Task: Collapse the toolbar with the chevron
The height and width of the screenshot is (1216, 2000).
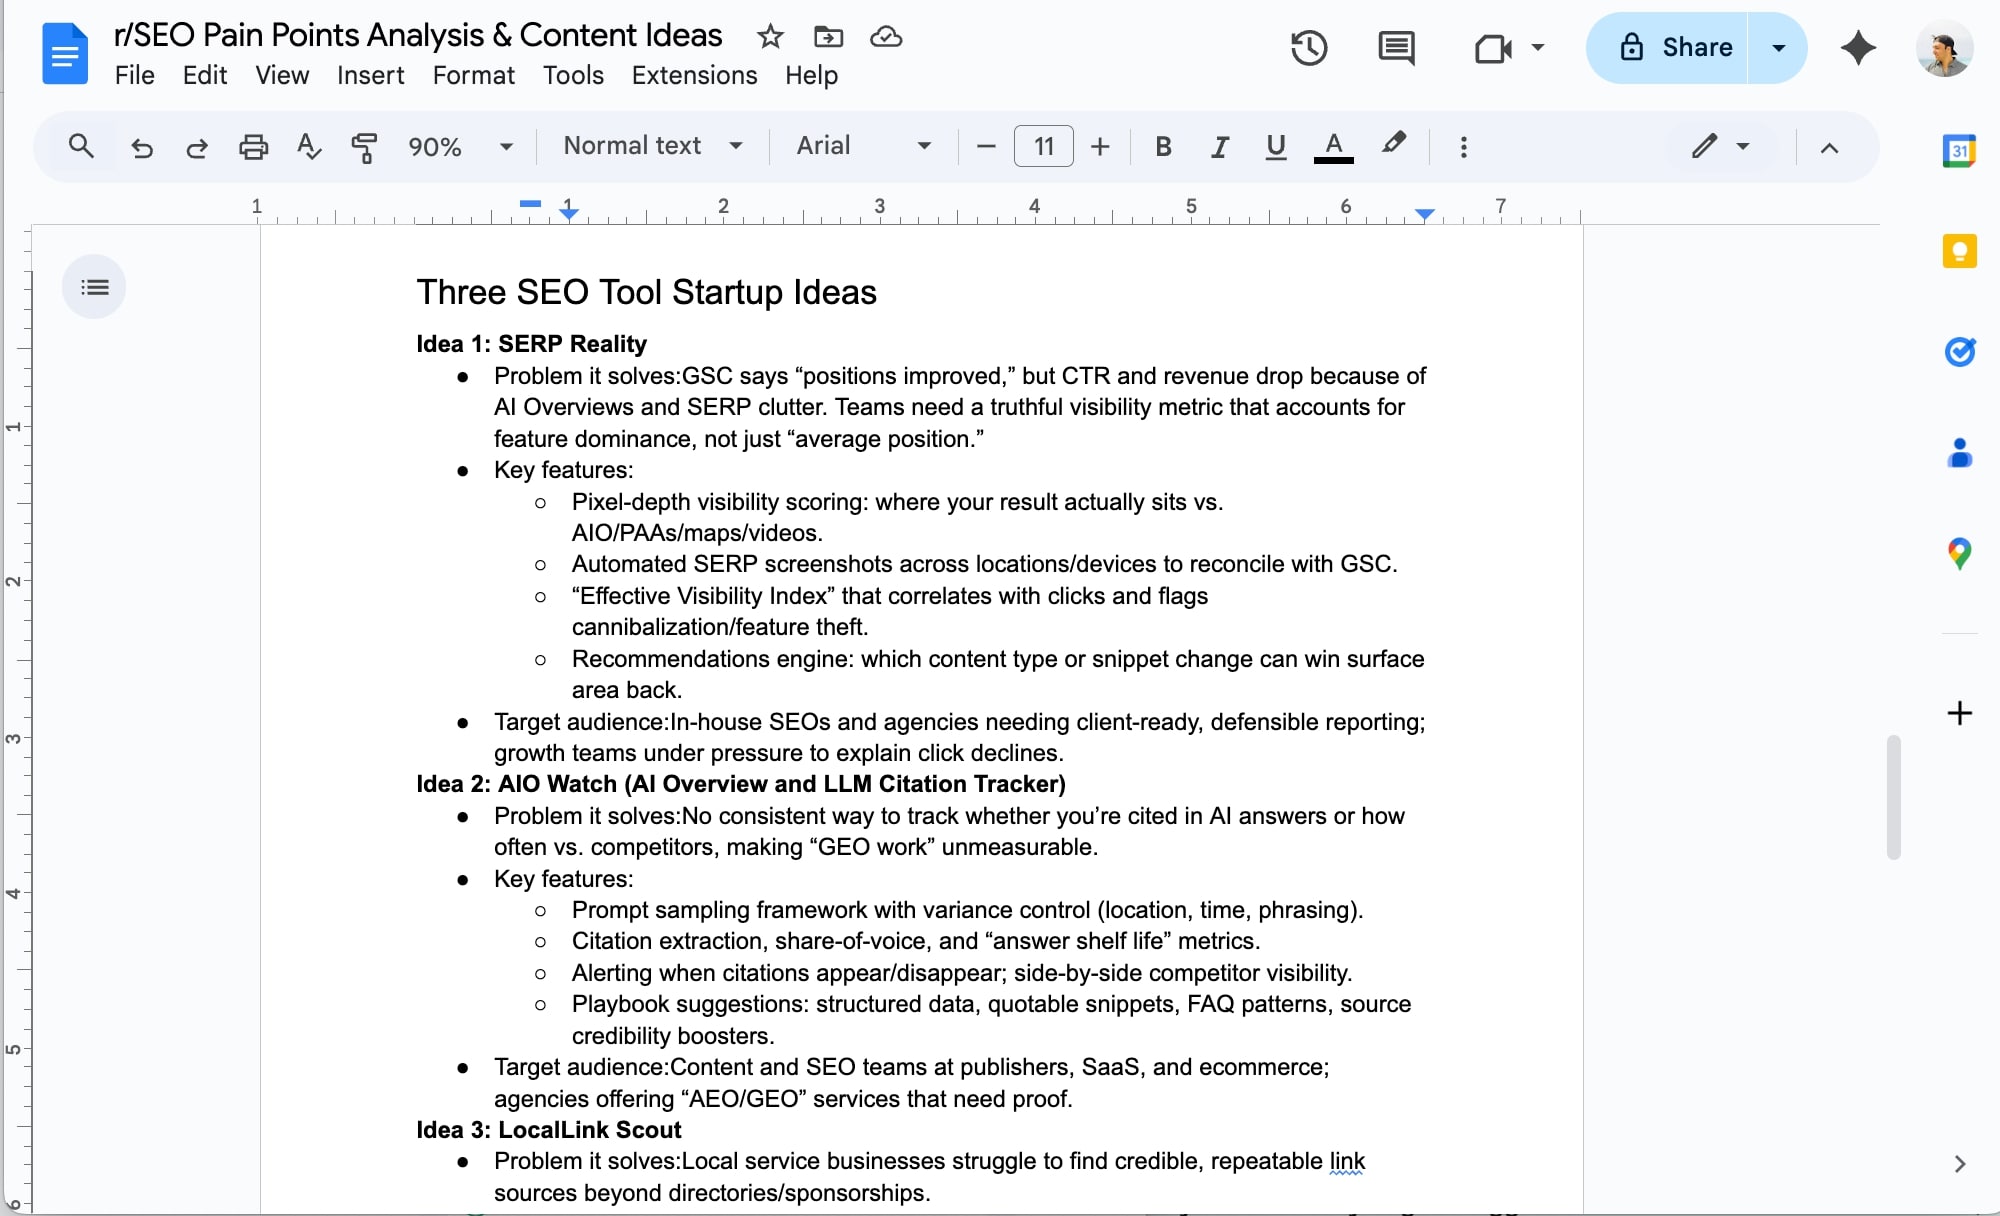Action: tap(1830, 149)
